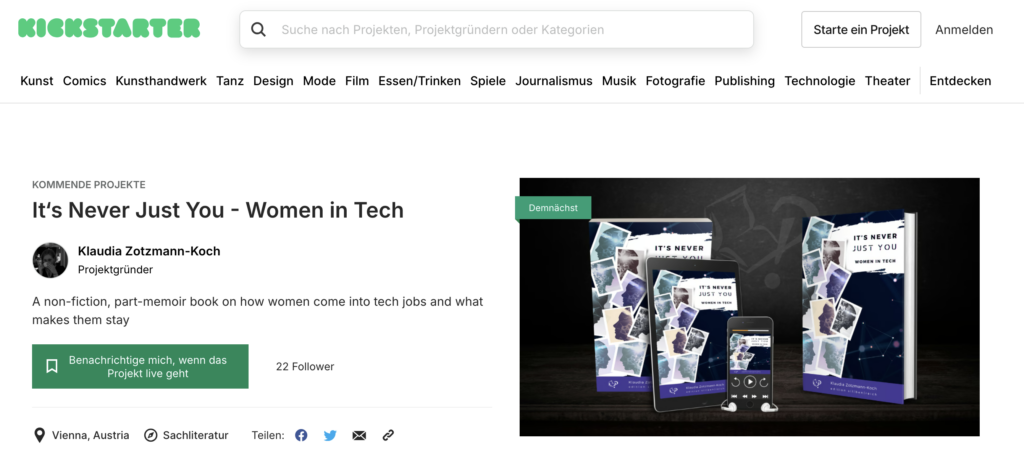1024x468 pixels.
Task: Click the search magnifier icon
Action: tap(259, 30)
